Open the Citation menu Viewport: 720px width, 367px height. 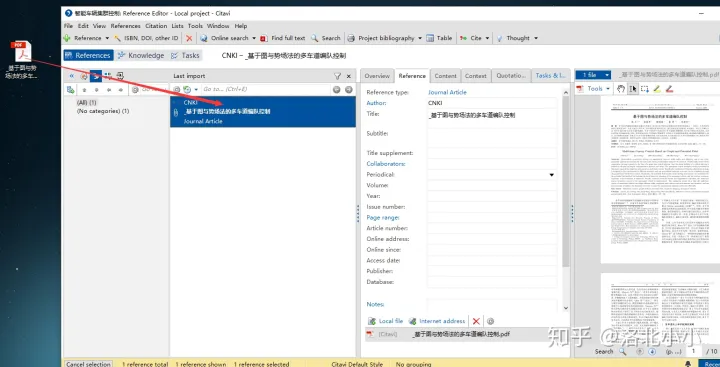pyautogui.click(x=156, y=26)
